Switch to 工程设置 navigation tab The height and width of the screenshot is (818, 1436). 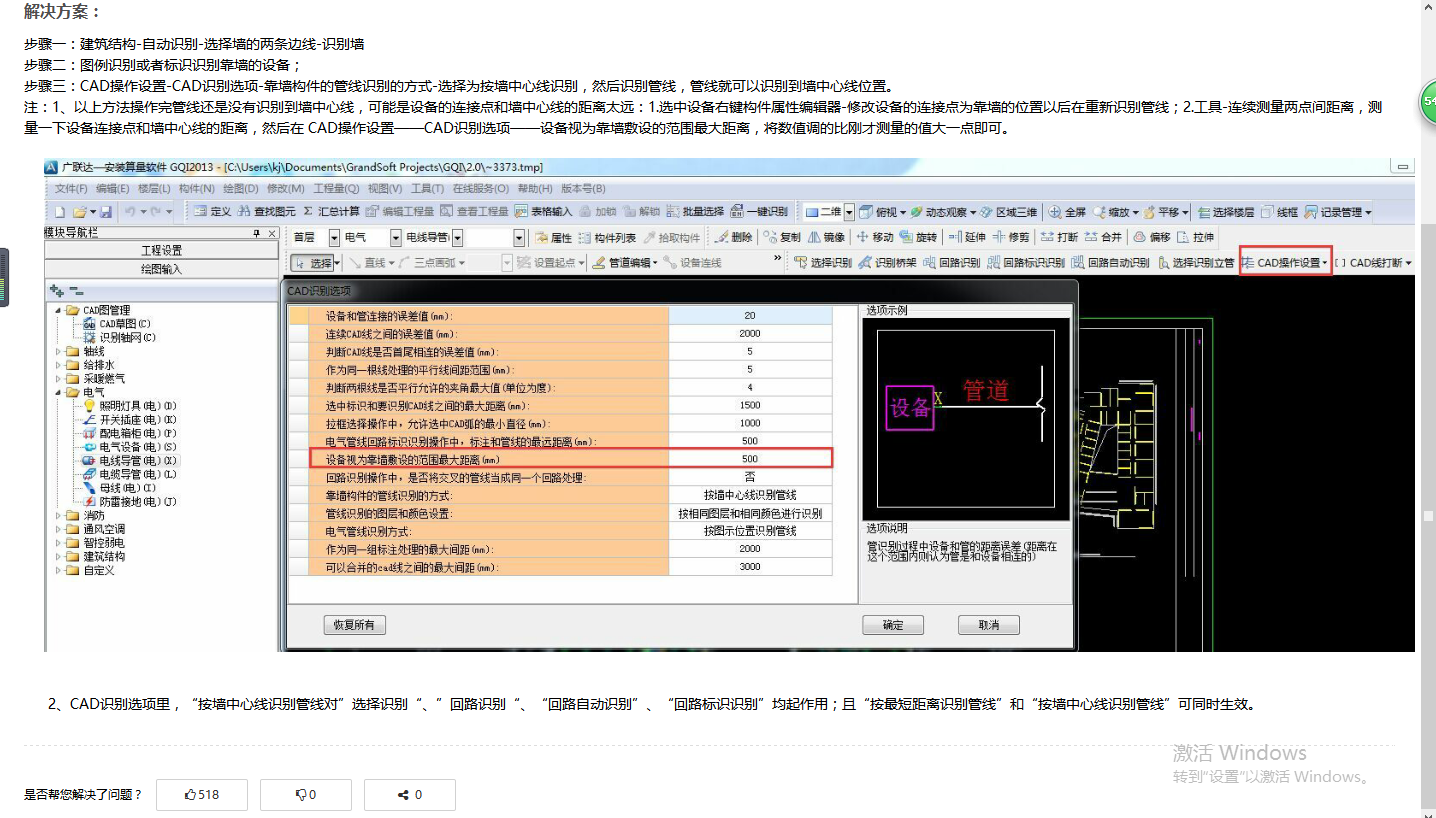(162, 250)
